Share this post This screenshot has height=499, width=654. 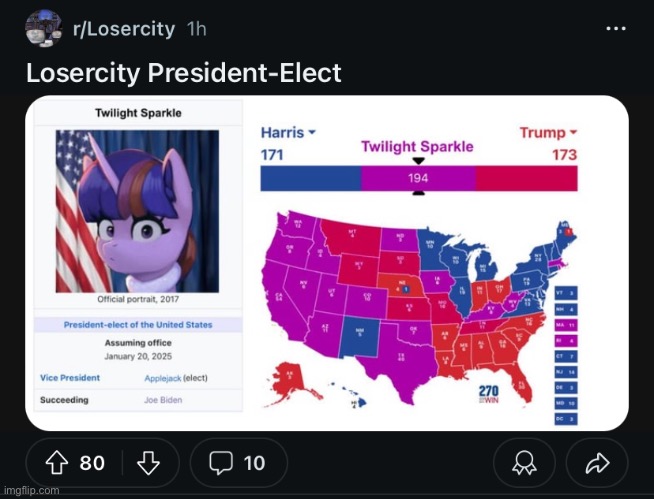coord(597,463)
